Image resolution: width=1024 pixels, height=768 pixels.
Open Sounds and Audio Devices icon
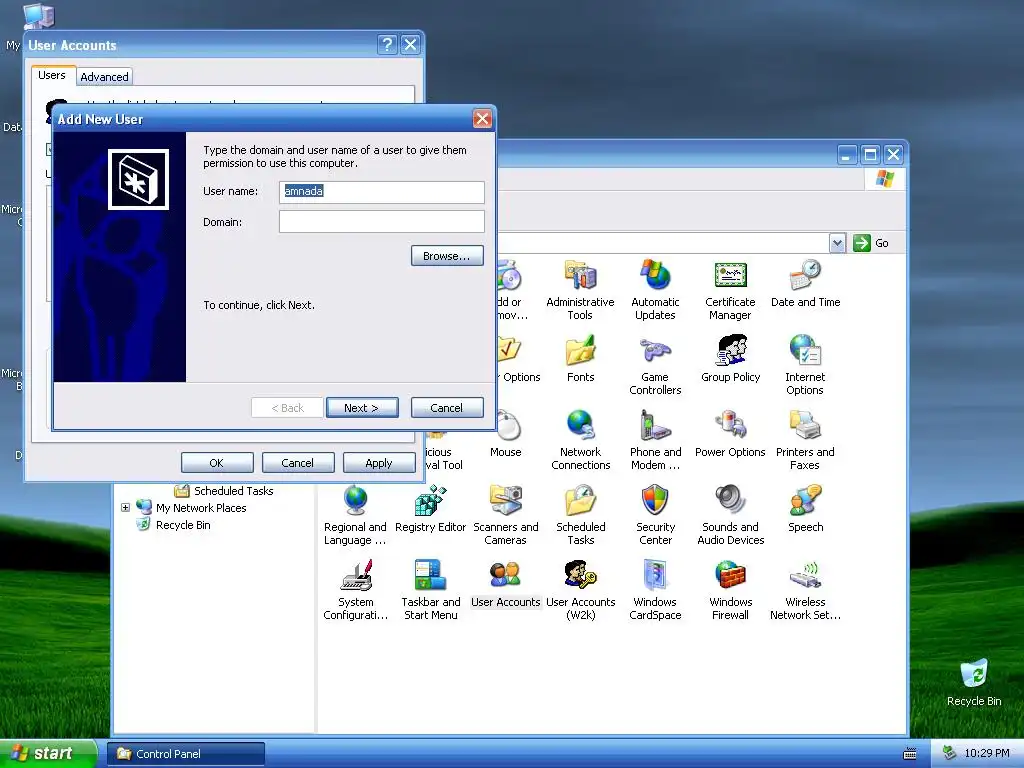730,515
